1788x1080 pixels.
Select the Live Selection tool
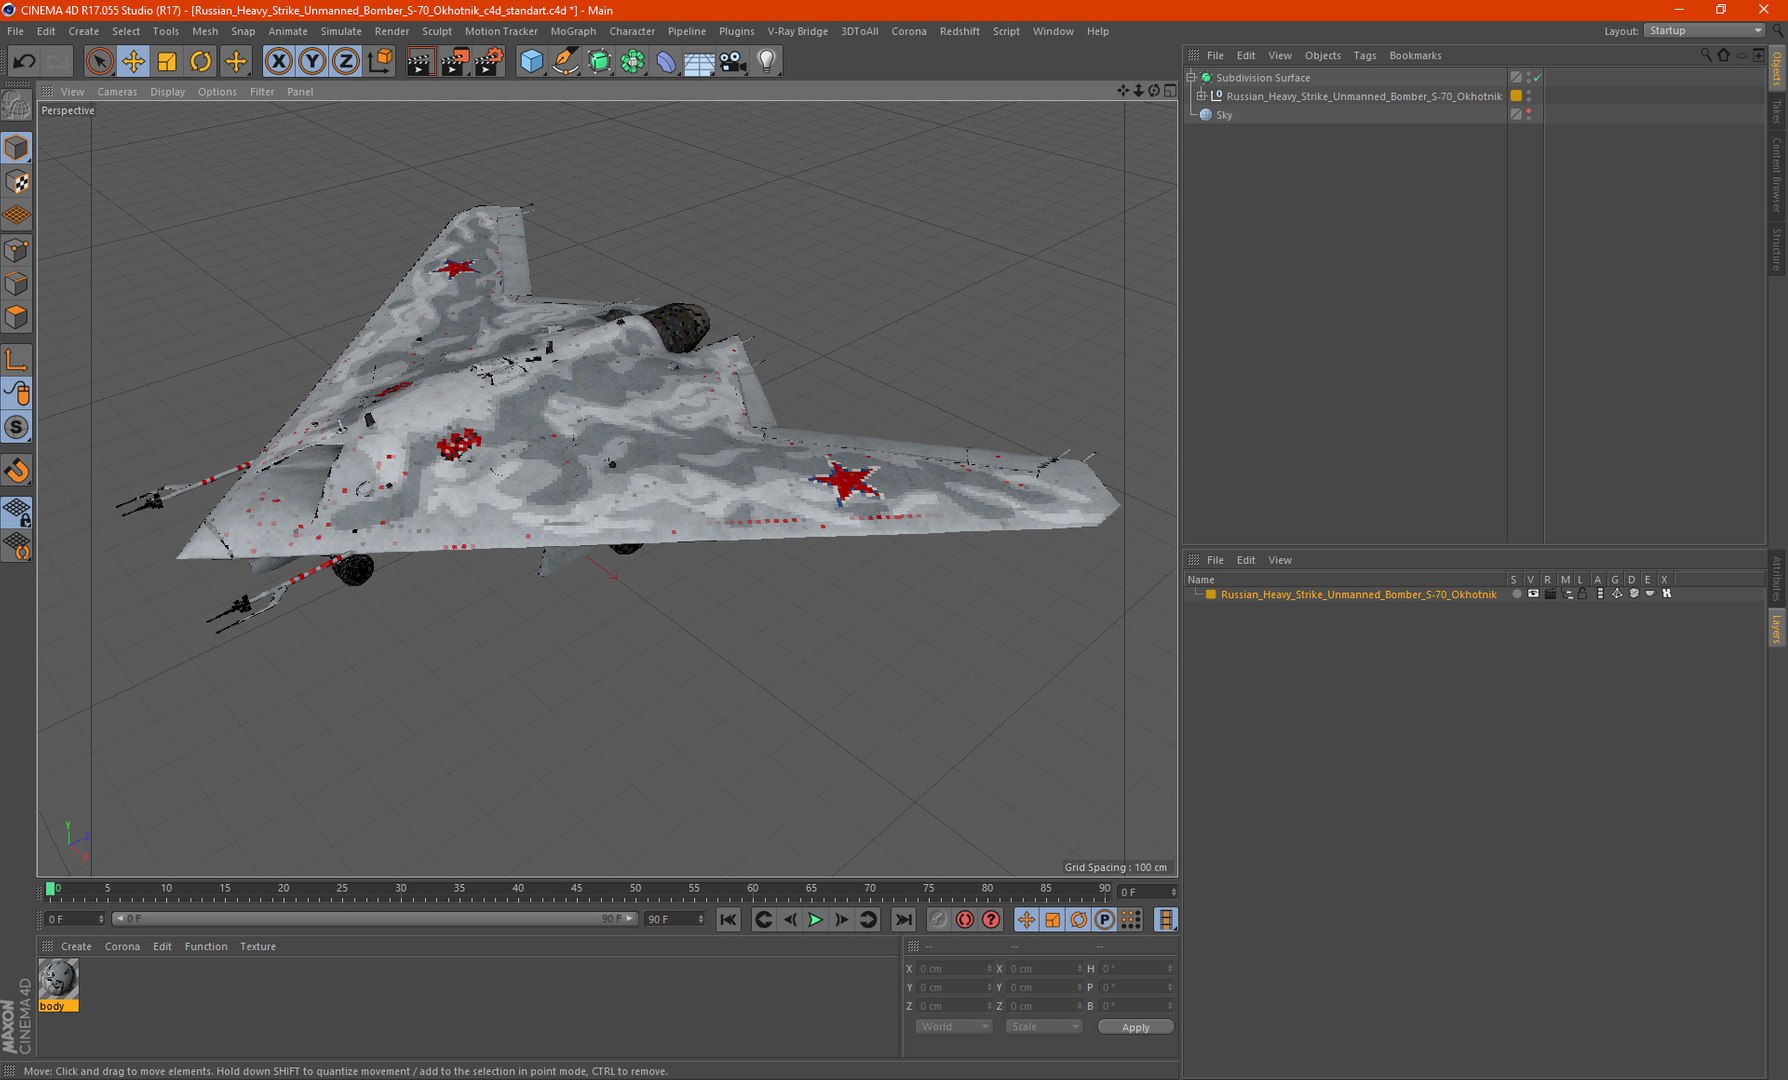click(99, 62)
